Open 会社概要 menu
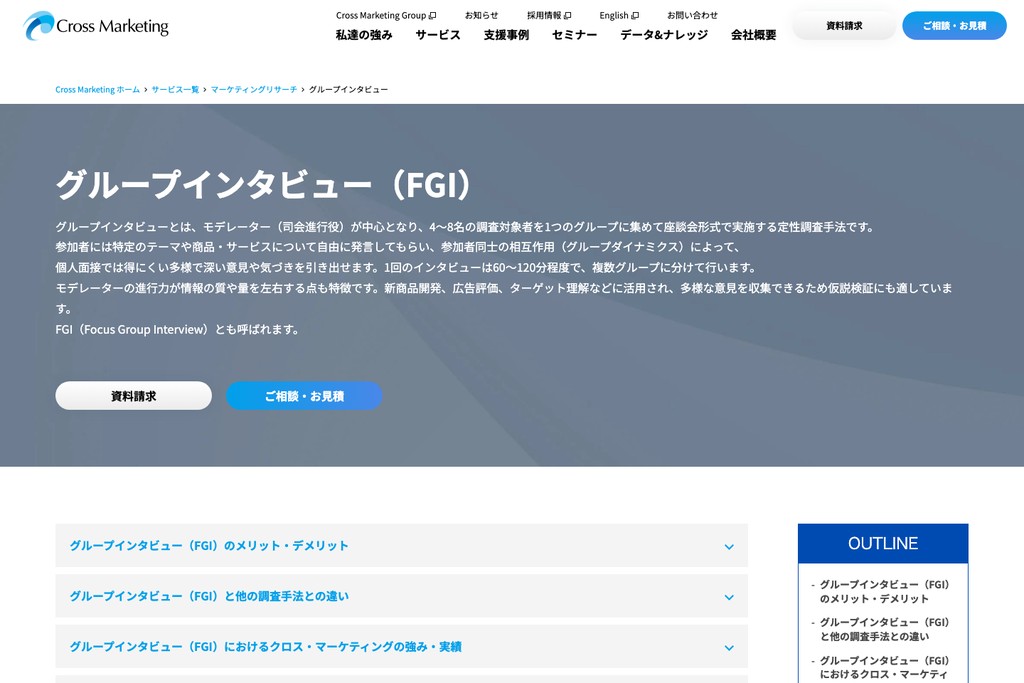This screenshot has height=683, width=1024. click(x=754, y=35)
